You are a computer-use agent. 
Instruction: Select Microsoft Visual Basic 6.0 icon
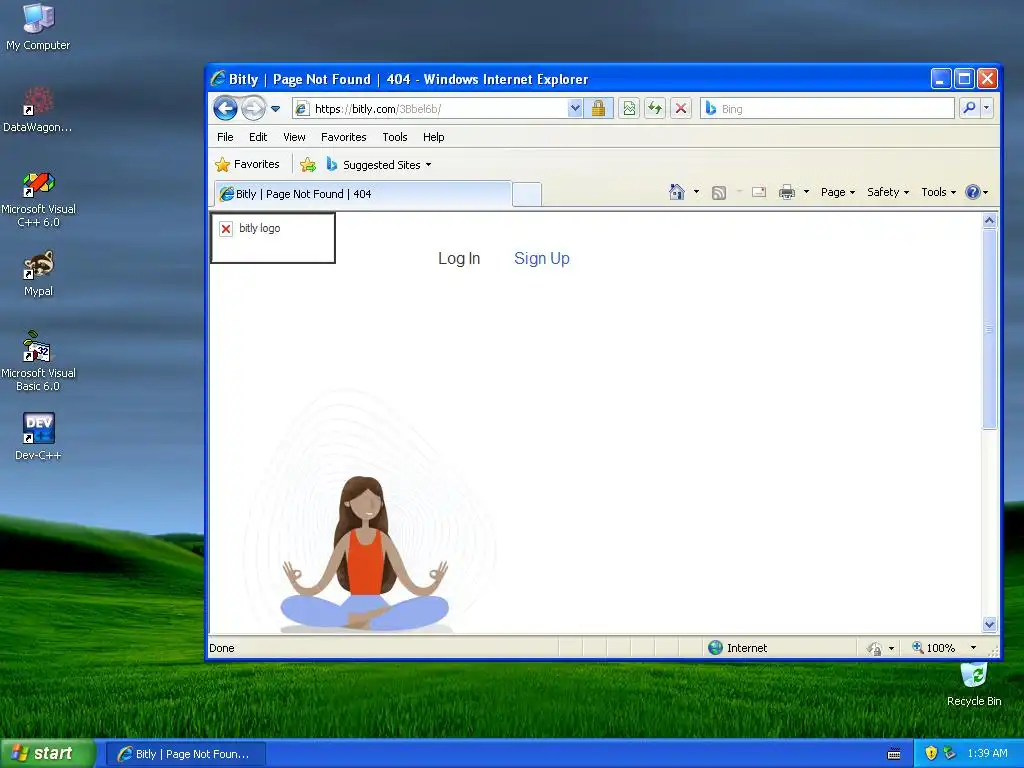pyautogui.click(x=38, y=362)
